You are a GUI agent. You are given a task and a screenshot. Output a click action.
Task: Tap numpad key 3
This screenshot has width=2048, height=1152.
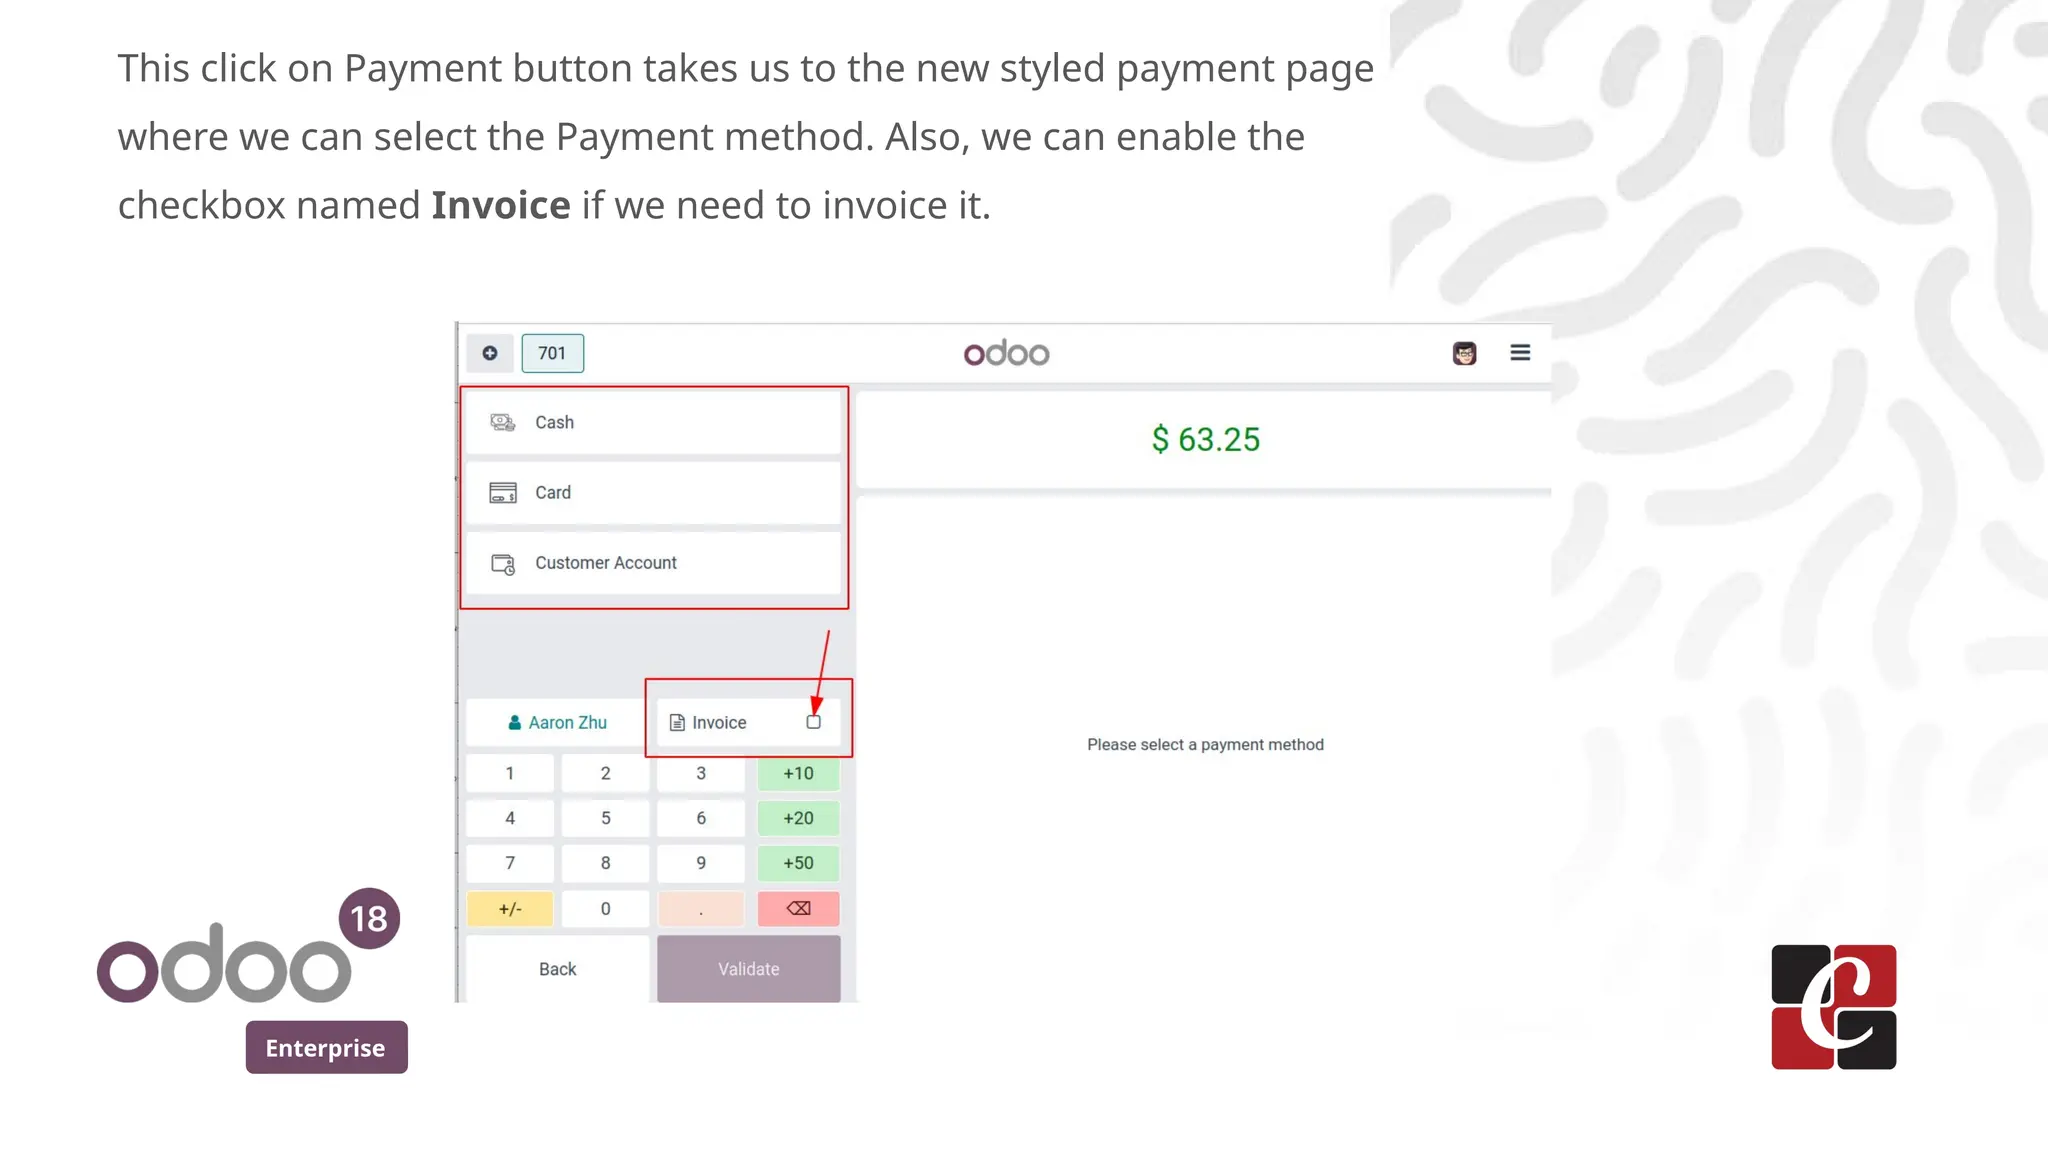click(x=701, y=773)
